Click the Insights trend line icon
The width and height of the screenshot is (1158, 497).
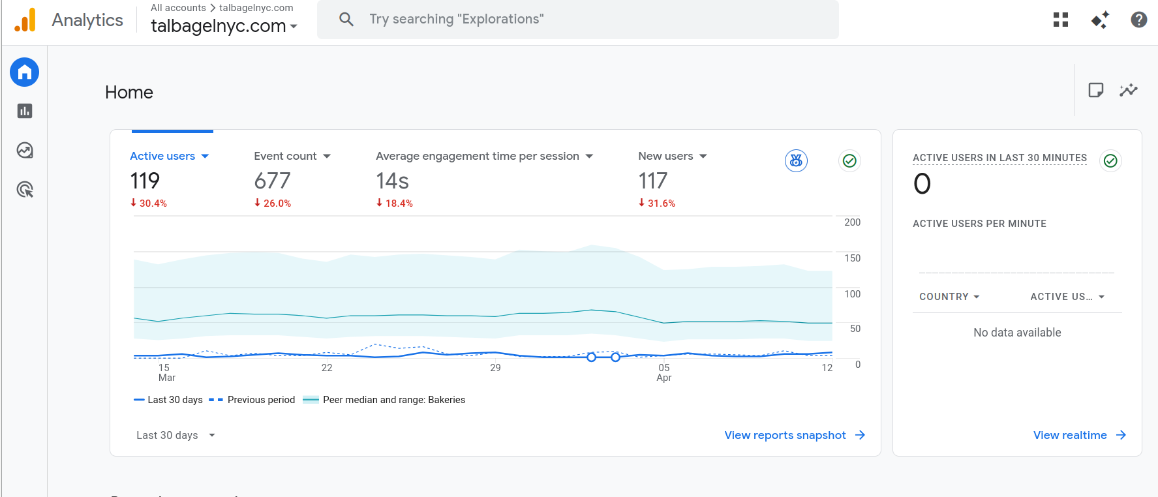tap(1128, 91)
